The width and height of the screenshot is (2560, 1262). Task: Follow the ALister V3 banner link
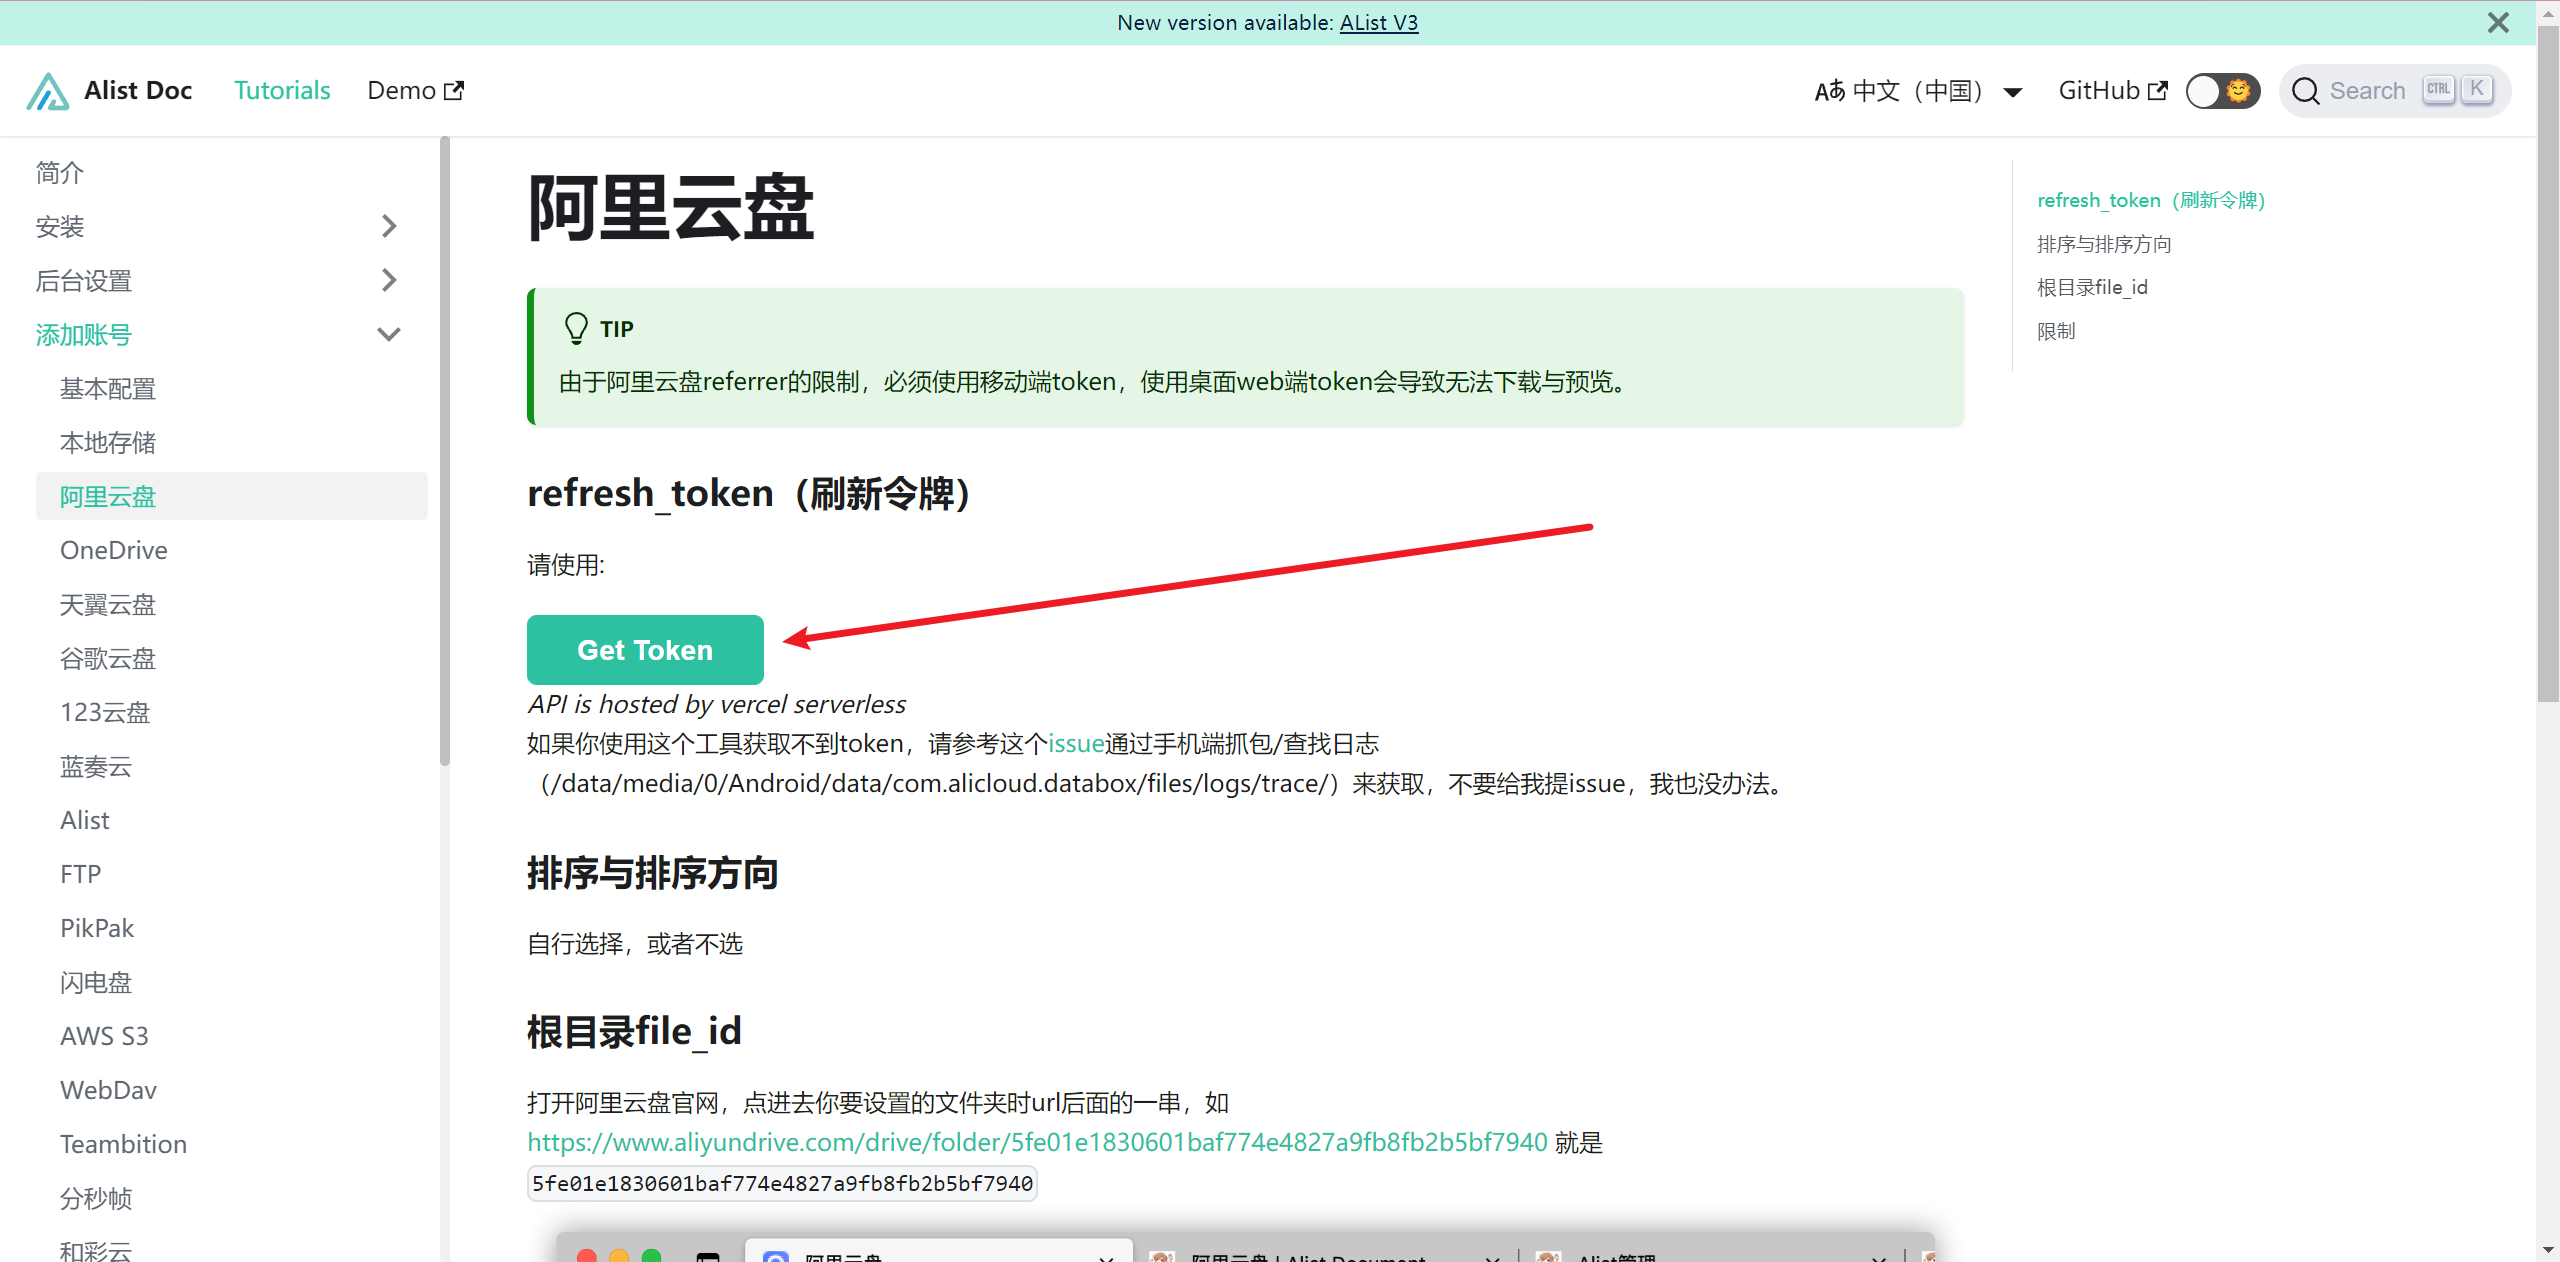tap(1378, 22)
